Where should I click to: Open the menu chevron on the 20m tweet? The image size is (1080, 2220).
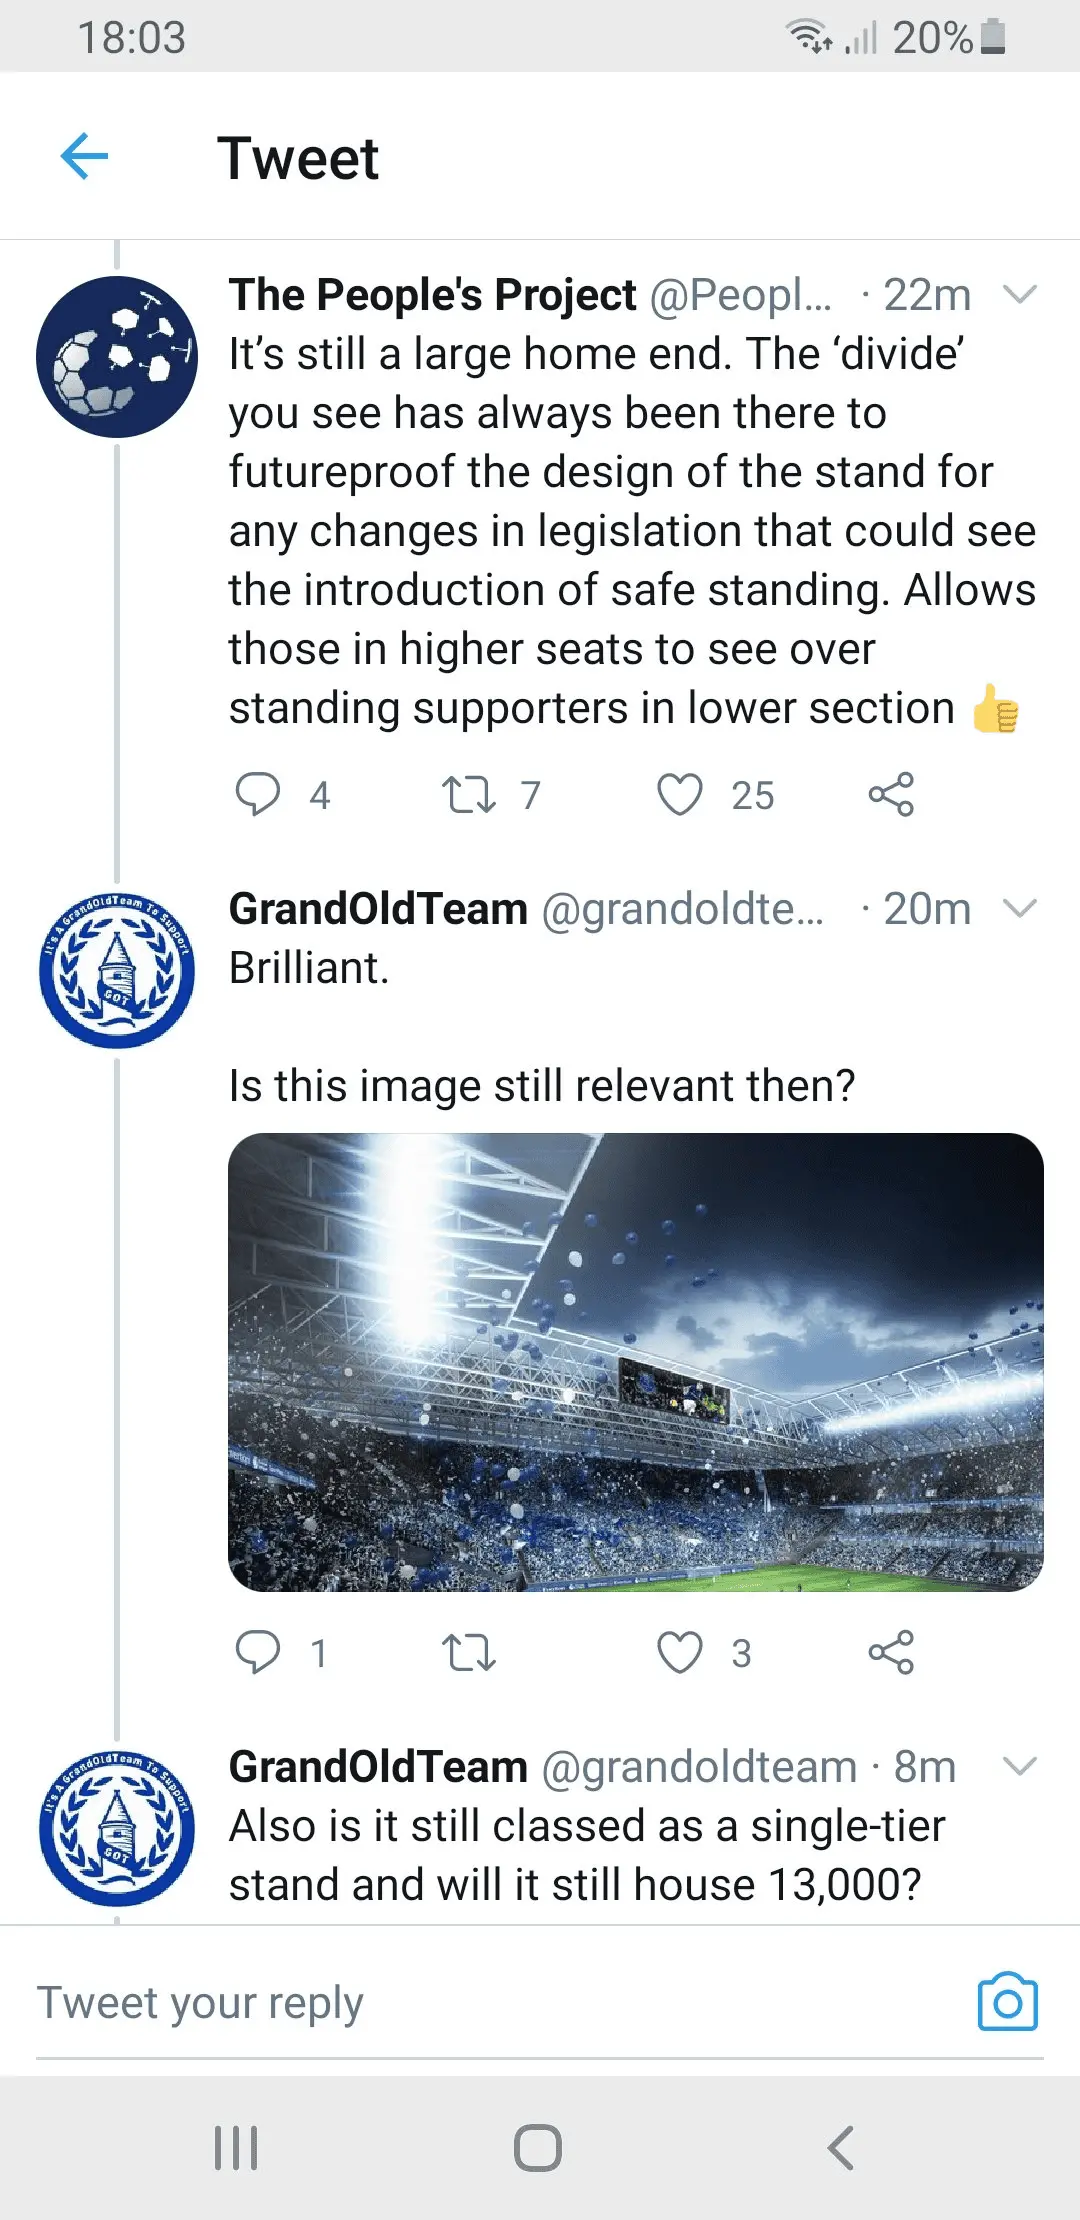[1019, 908]
